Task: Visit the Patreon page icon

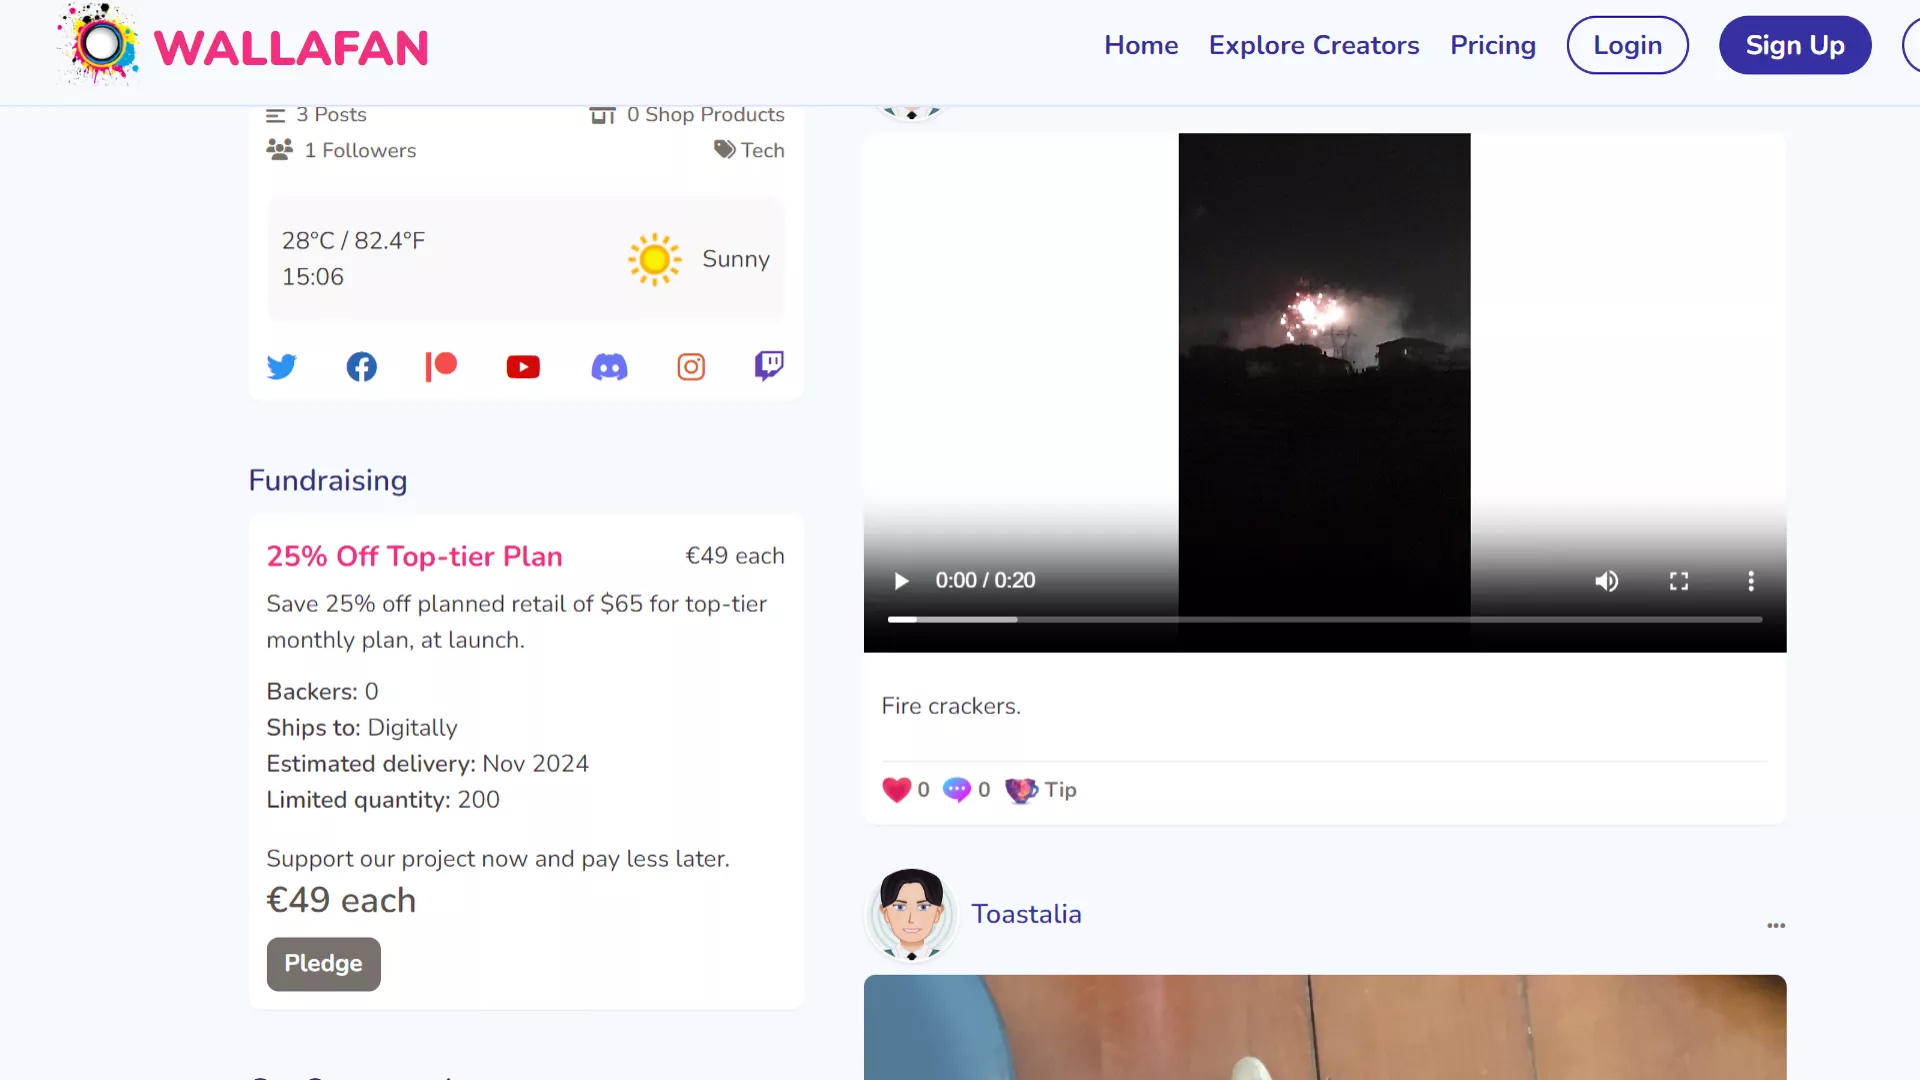Action: click(441, 367)
